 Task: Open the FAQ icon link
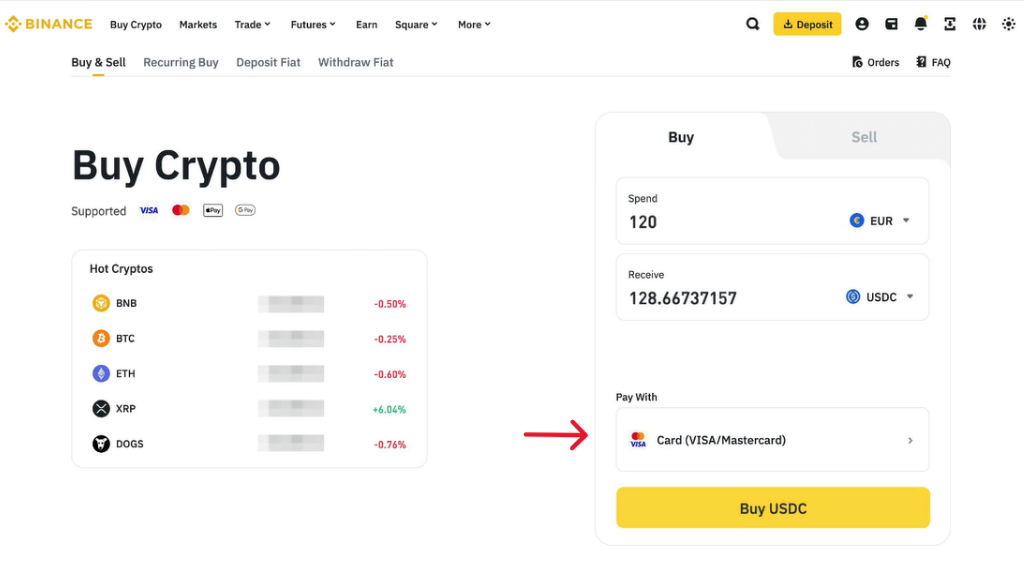(933, 62)
